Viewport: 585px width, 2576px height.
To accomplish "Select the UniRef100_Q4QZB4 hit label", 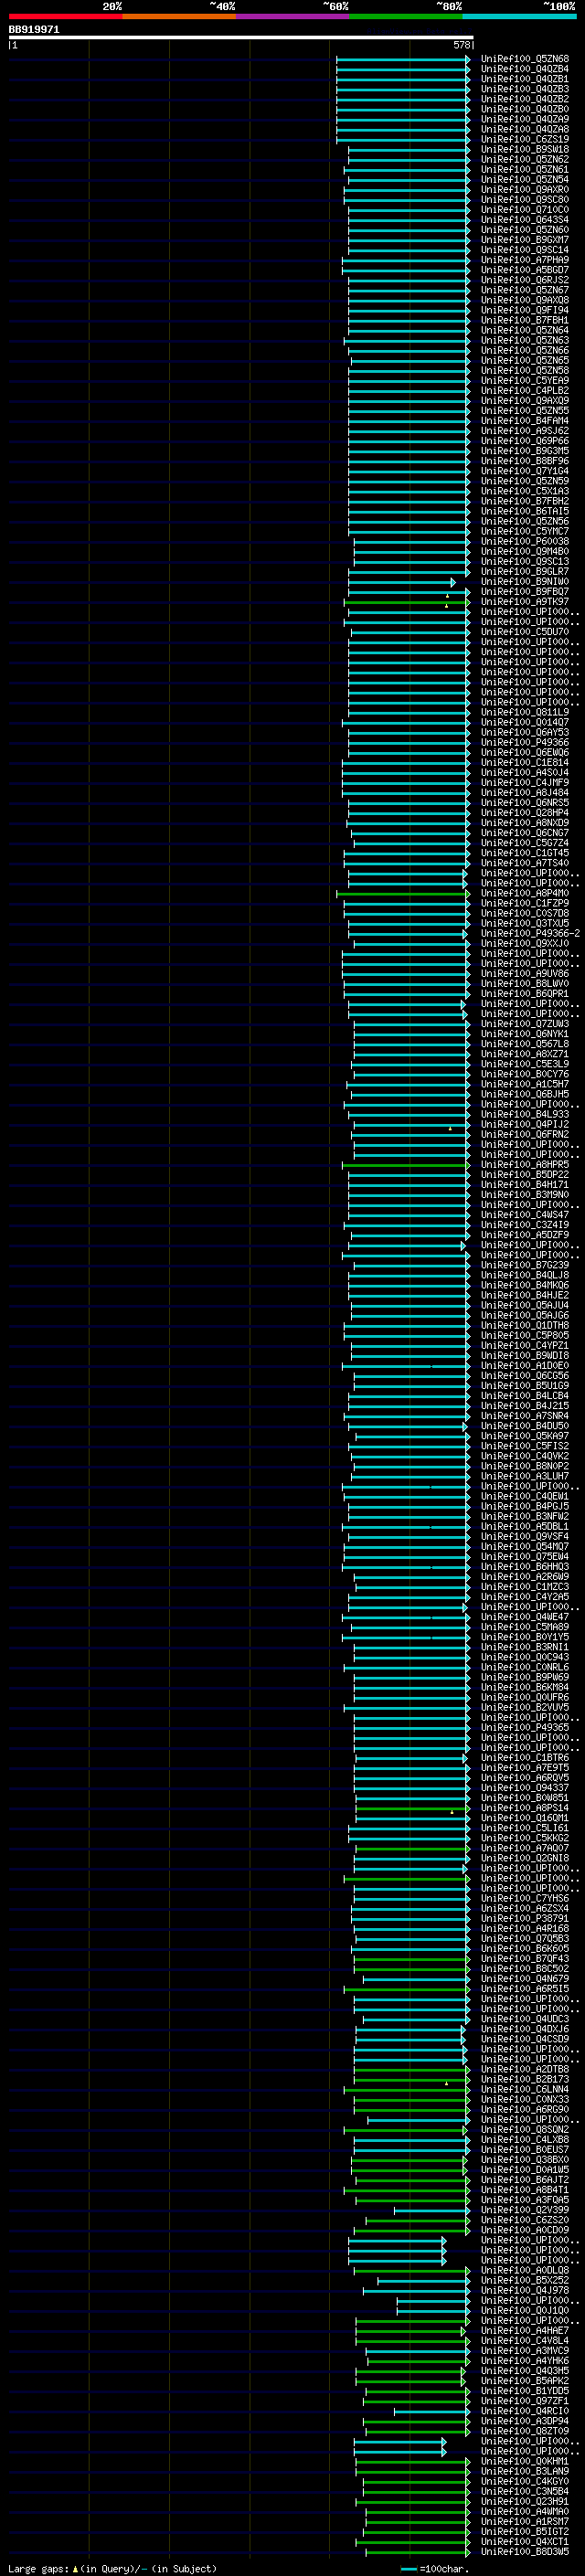I will (525, 69).
